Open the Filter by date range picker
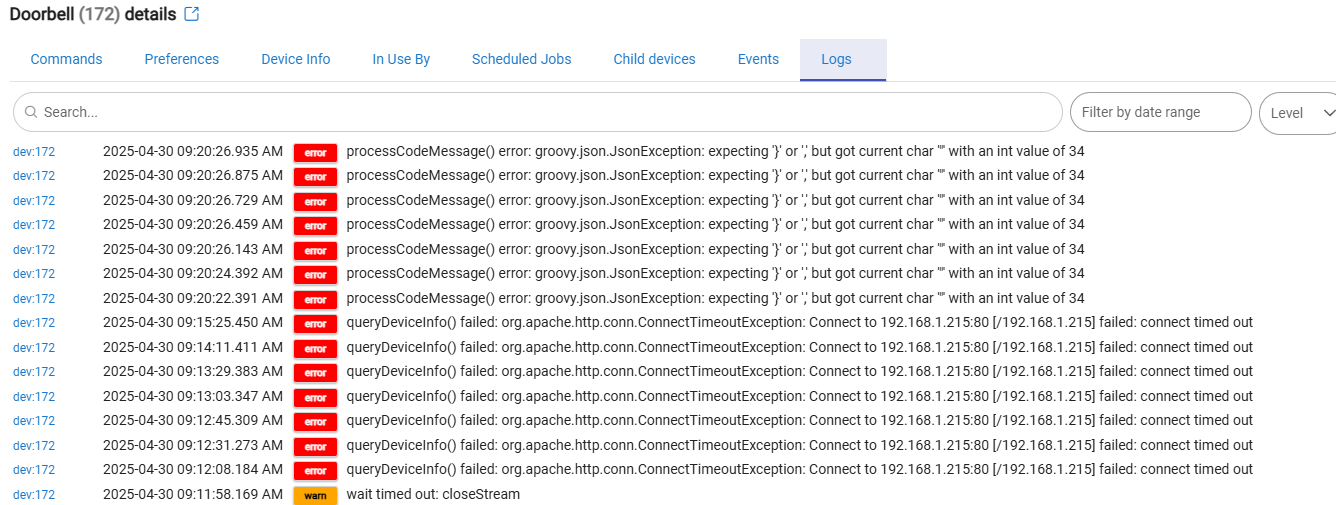Viewport: 1336px width, 505px height. [1160, 112]
